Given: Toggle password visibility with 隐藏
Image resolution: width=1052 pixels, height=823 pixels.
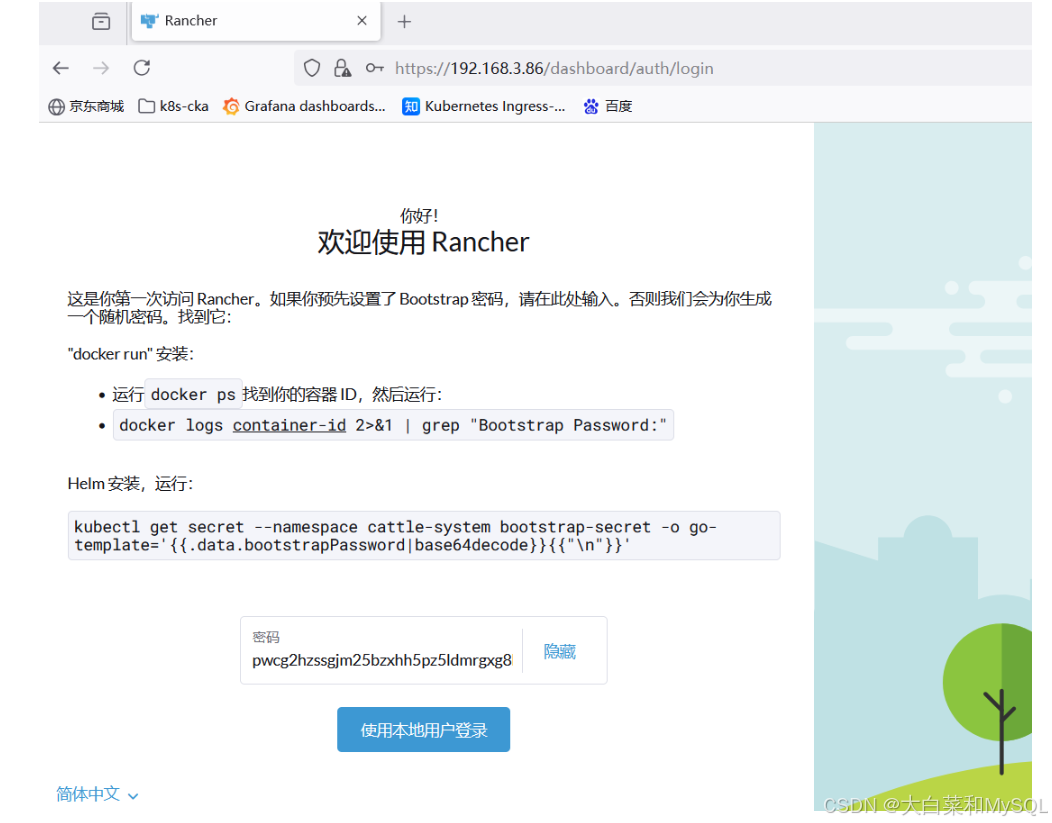Looking at the screenshot, I should pyautogui.click(x=560, y=651).
